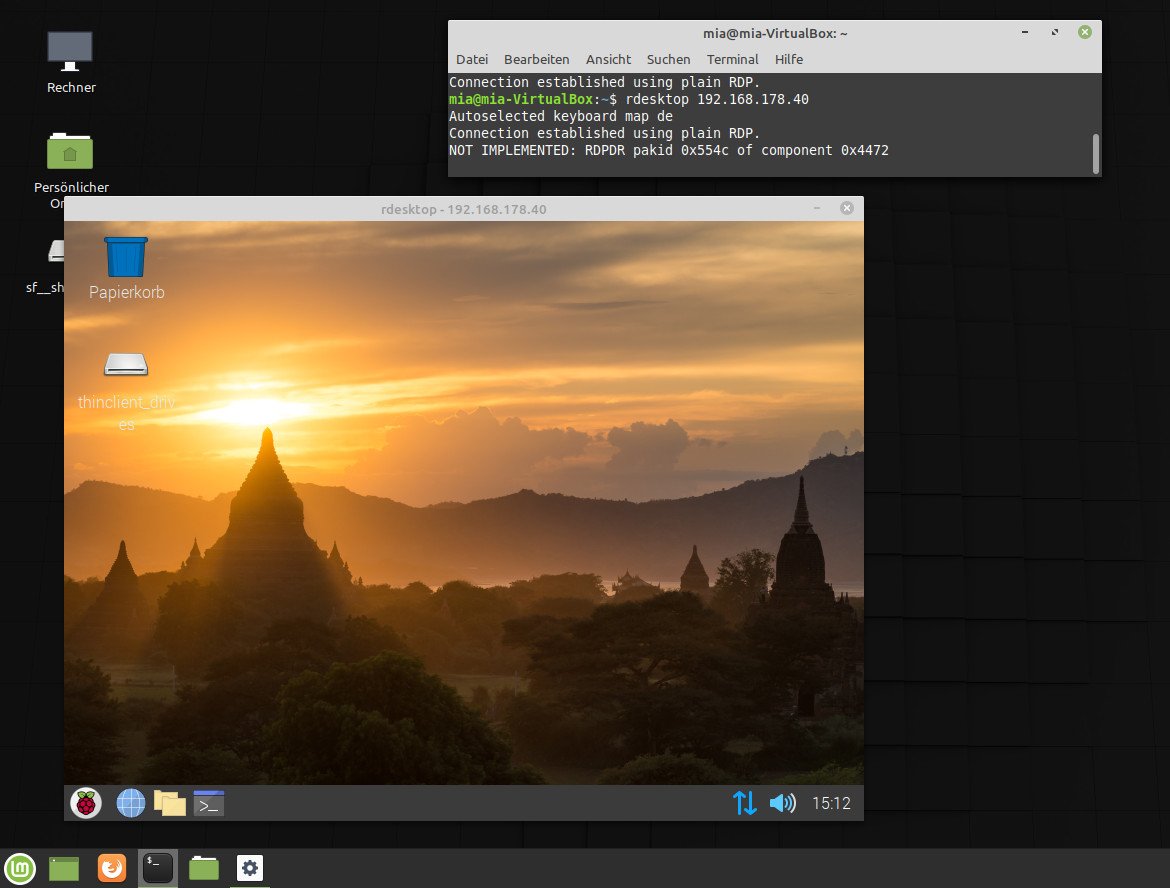The height and width of the screenshot is (888, 1170).
Task: Open the Linux Mint start menu
Action: pyautogui.click(x=20, y=869)
